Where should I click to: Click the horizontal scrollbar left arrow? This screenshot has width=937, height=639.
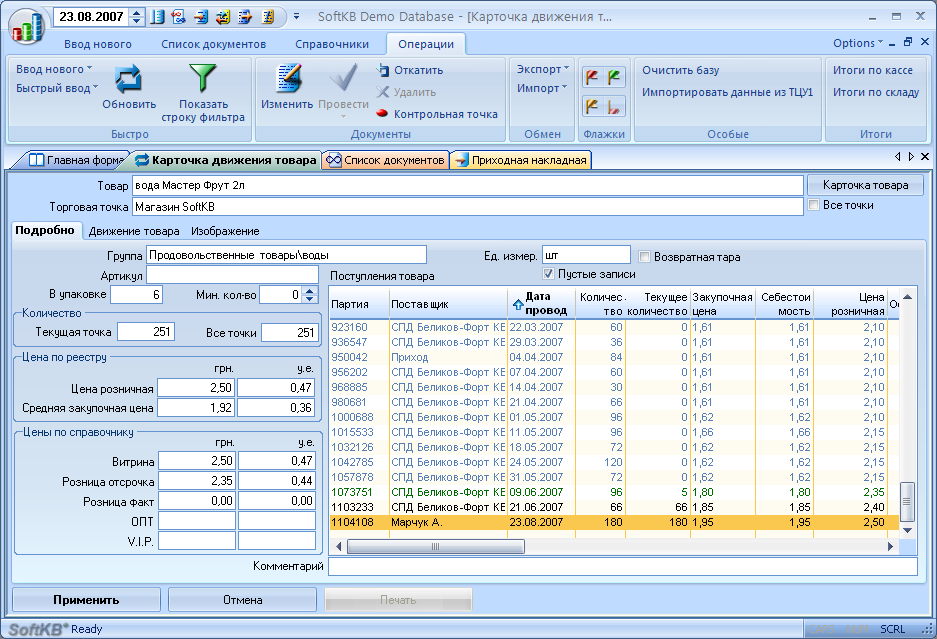(338, 546)
